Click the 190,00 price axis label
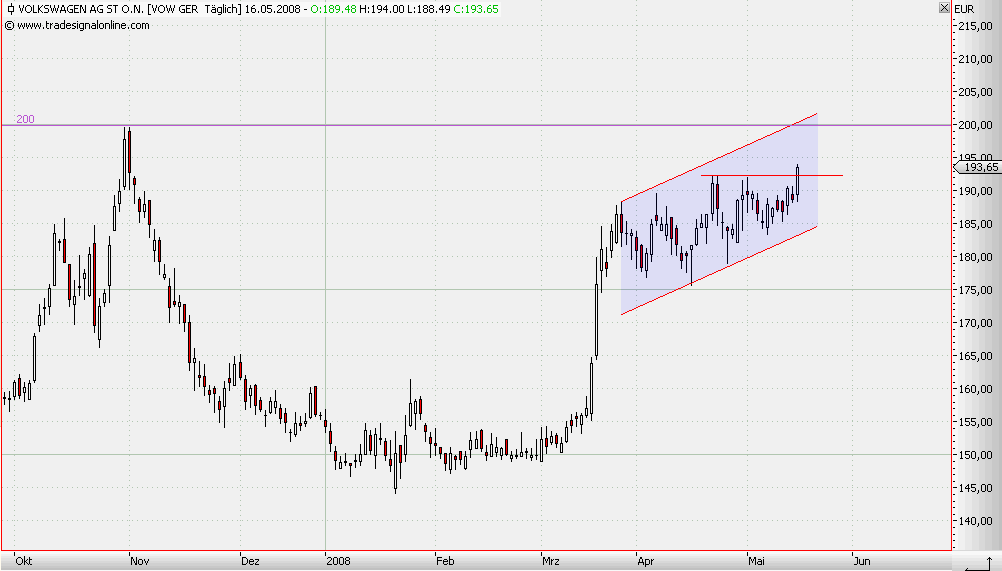The width and height of the screenshot is (1002, 571). click(x=975, y=191)
